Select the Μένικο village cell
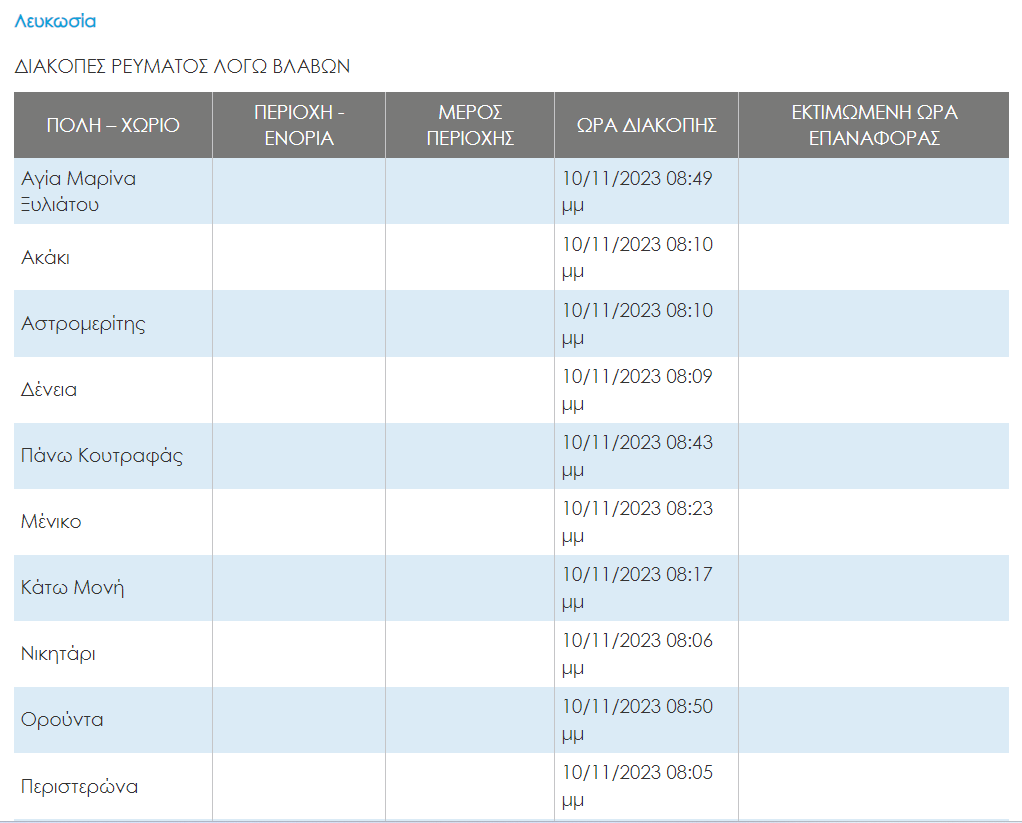This screenshot has width=1022, height=823. tap(51, 521)
